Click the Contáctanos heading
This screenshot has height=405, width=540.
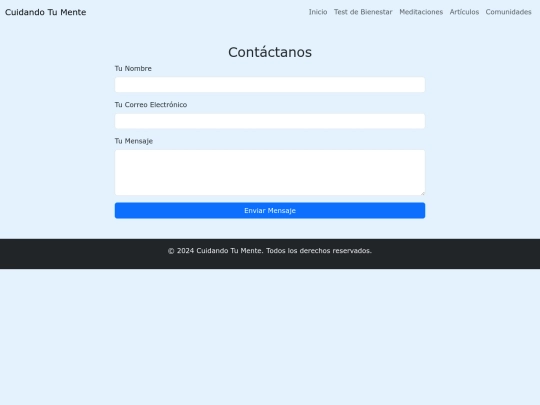tap(270, 52)
